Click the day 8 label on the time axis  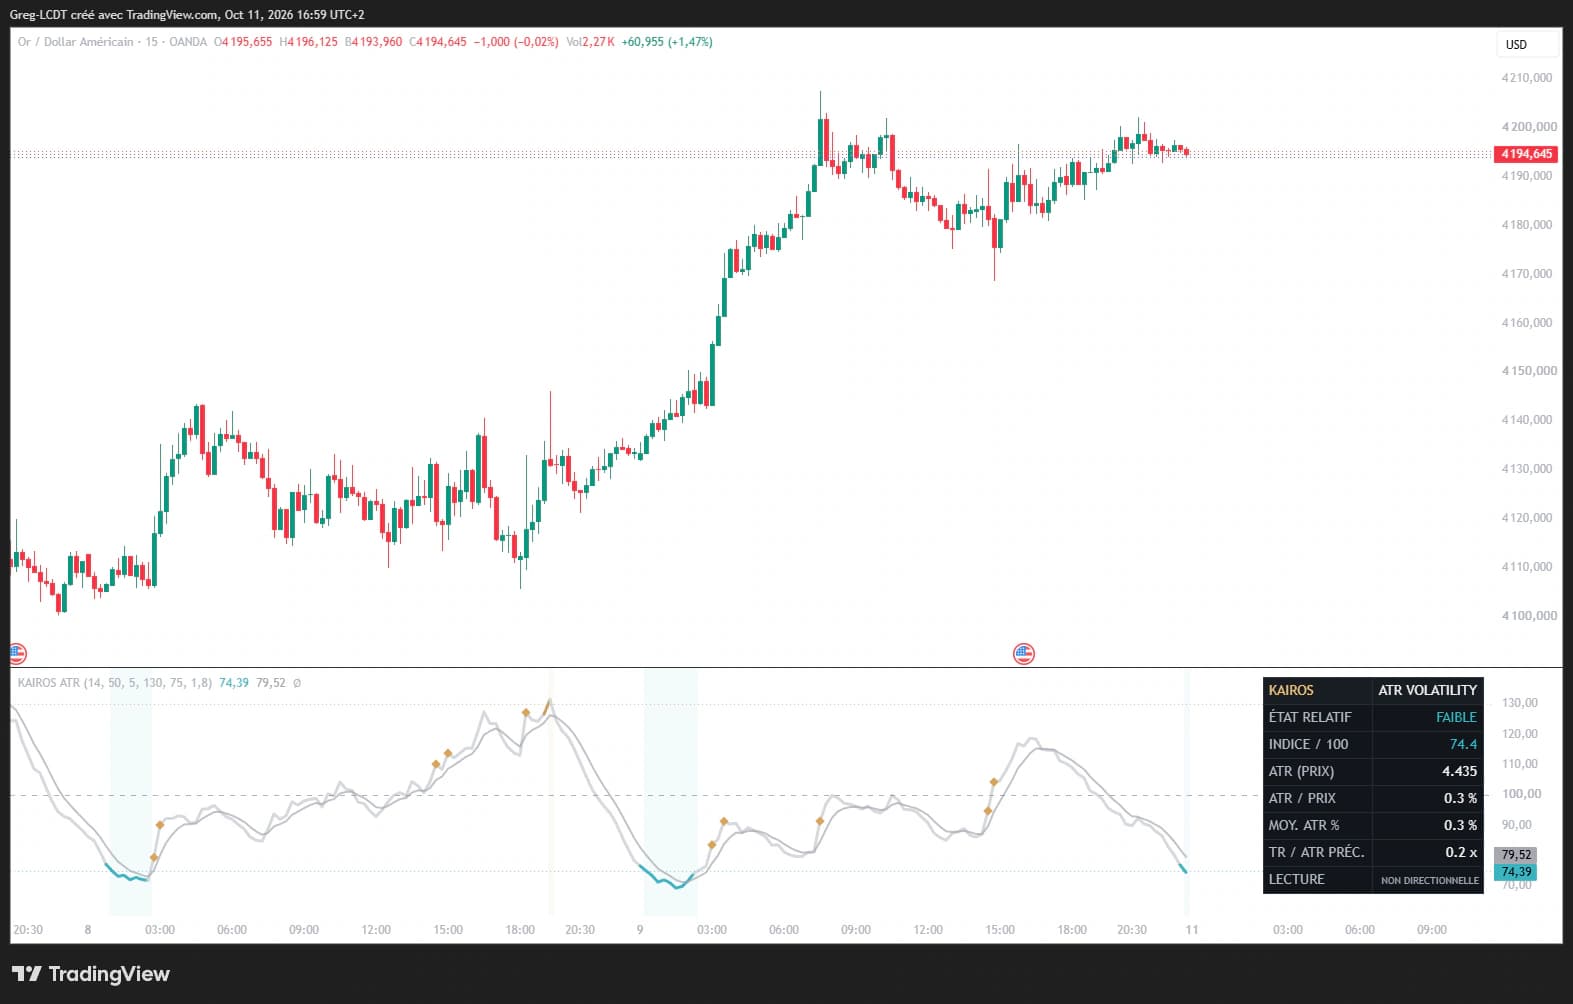coord(88,930)
